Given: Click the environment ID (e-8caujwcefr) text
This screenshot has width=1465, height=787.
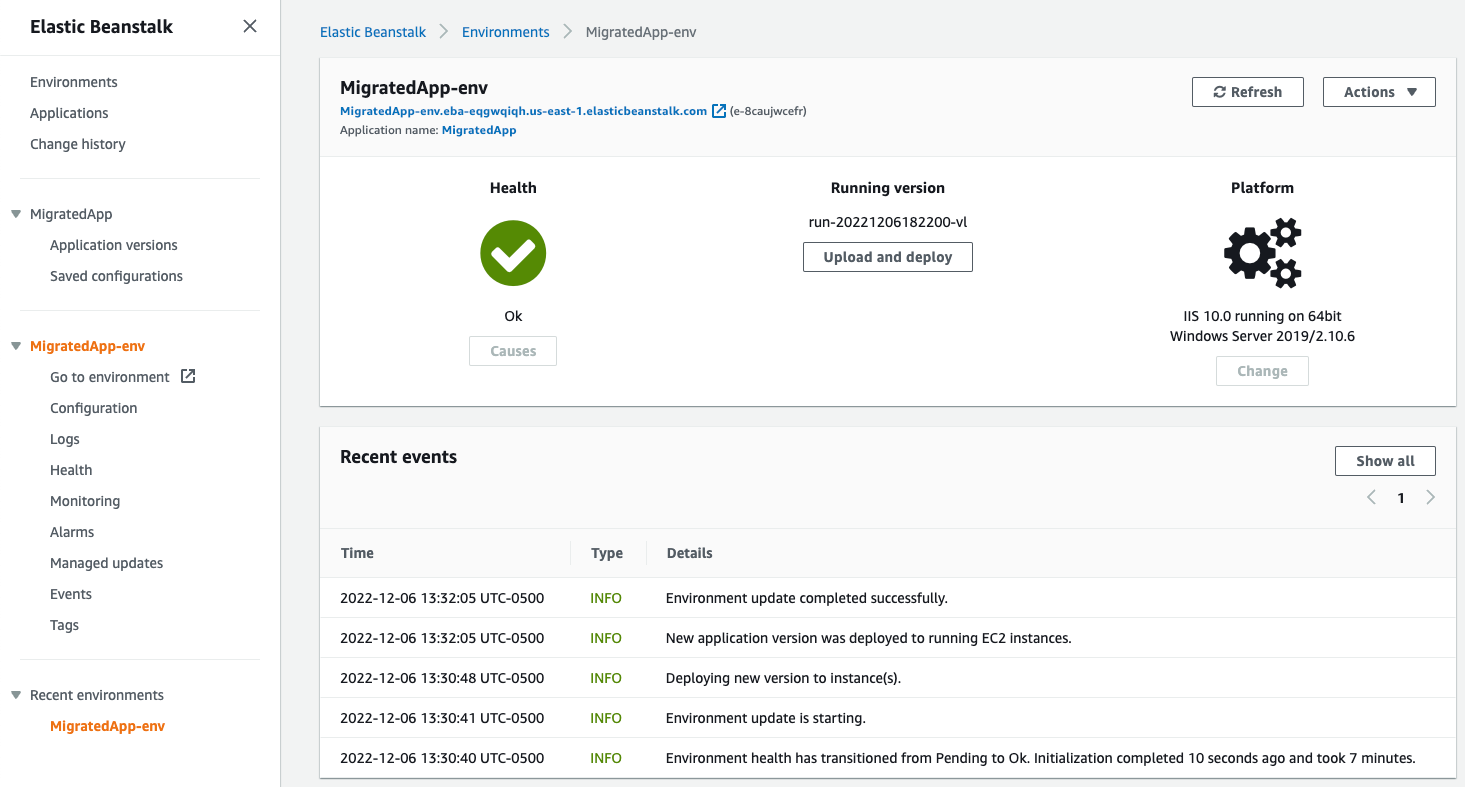Looking at the screenshot, I should coord(768,111).
